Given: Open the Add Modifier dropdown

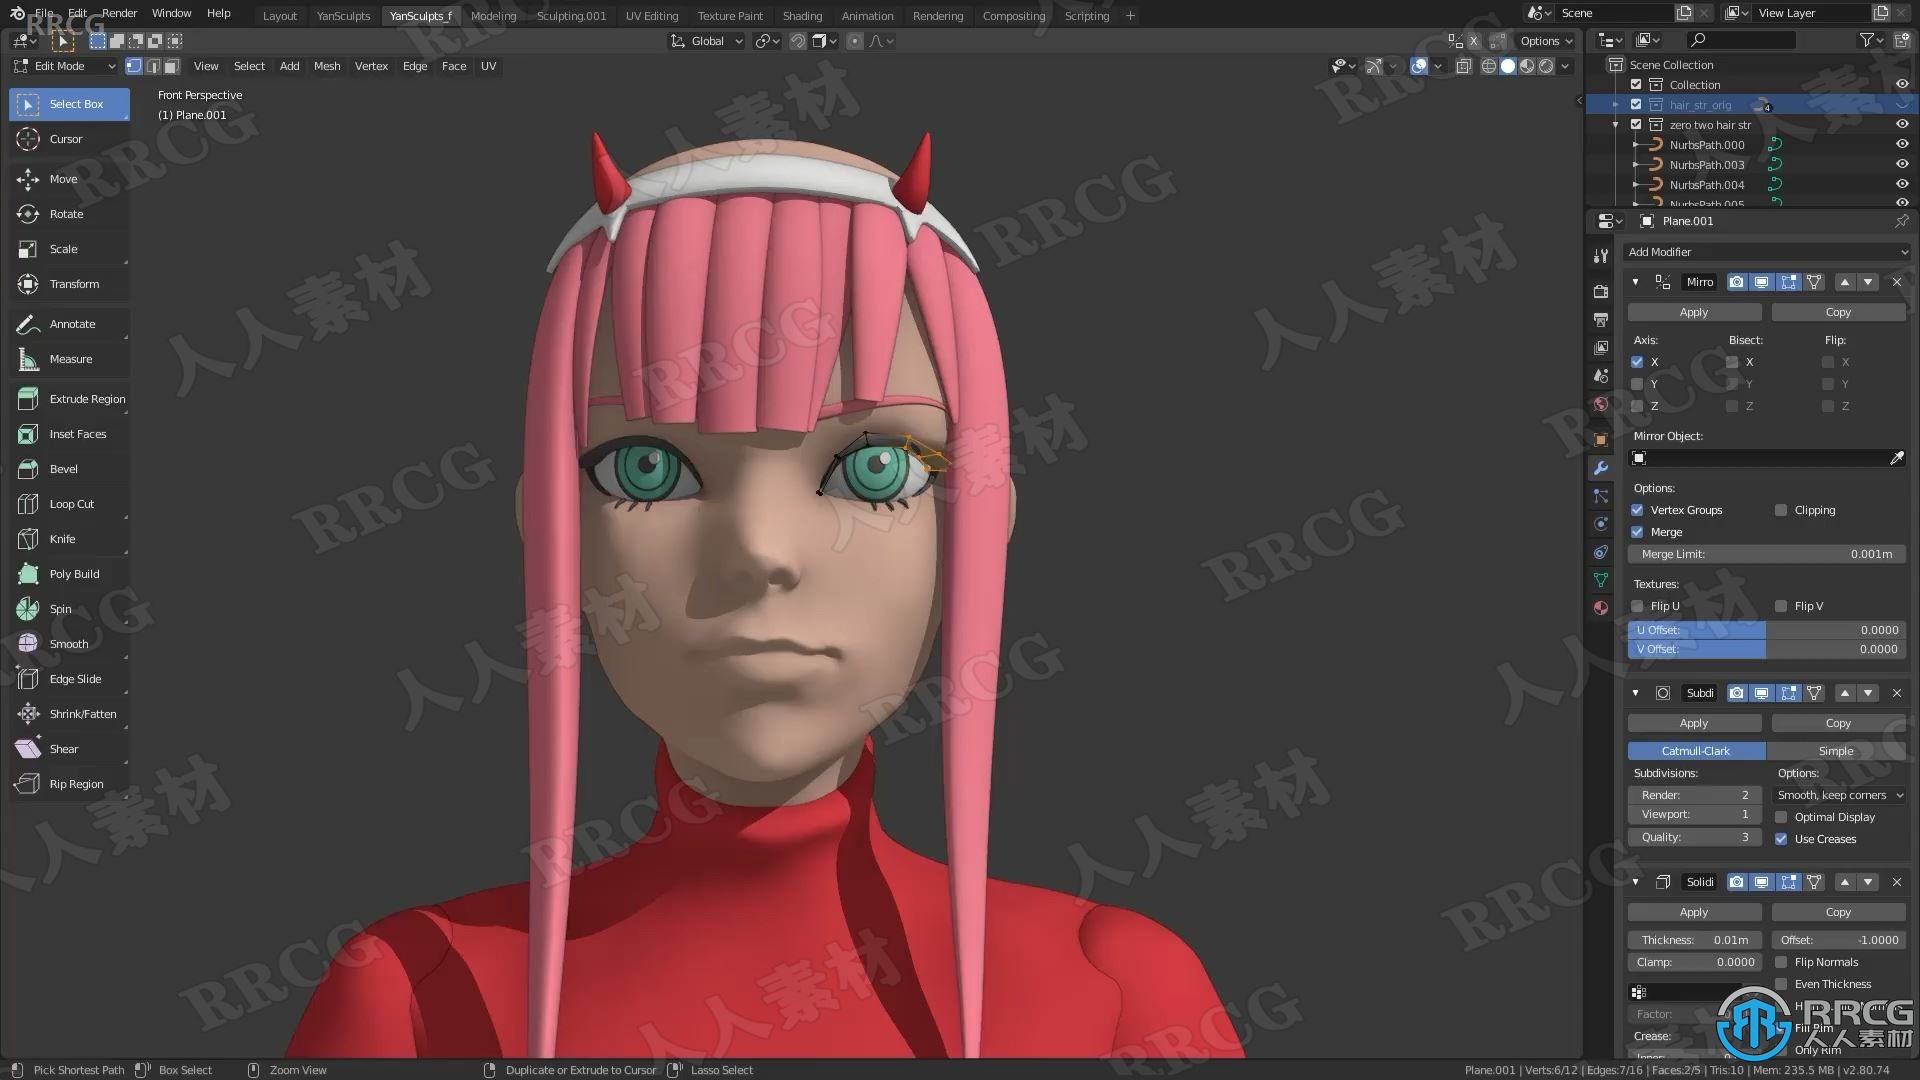Looking at the screenshot, I should pyautogui.click(x=1767, y=252).
